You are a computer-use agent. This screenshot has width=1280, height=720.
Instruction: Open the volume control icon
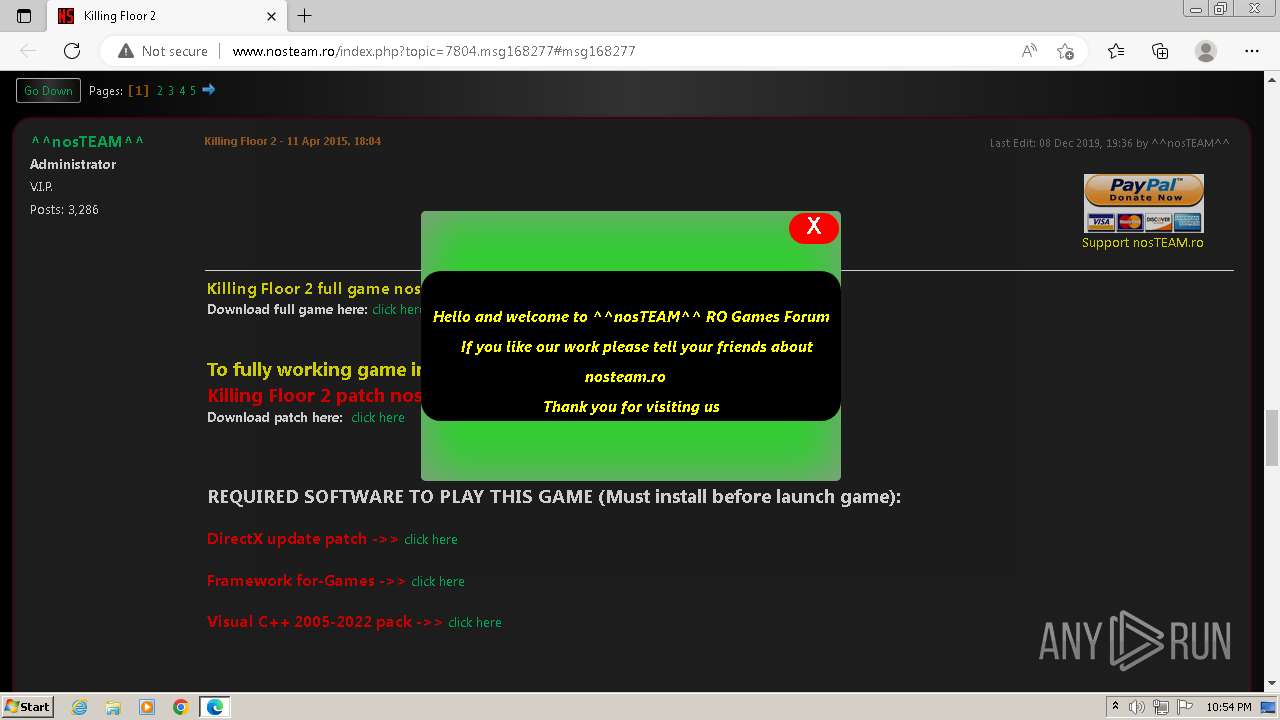(1137, 707)
